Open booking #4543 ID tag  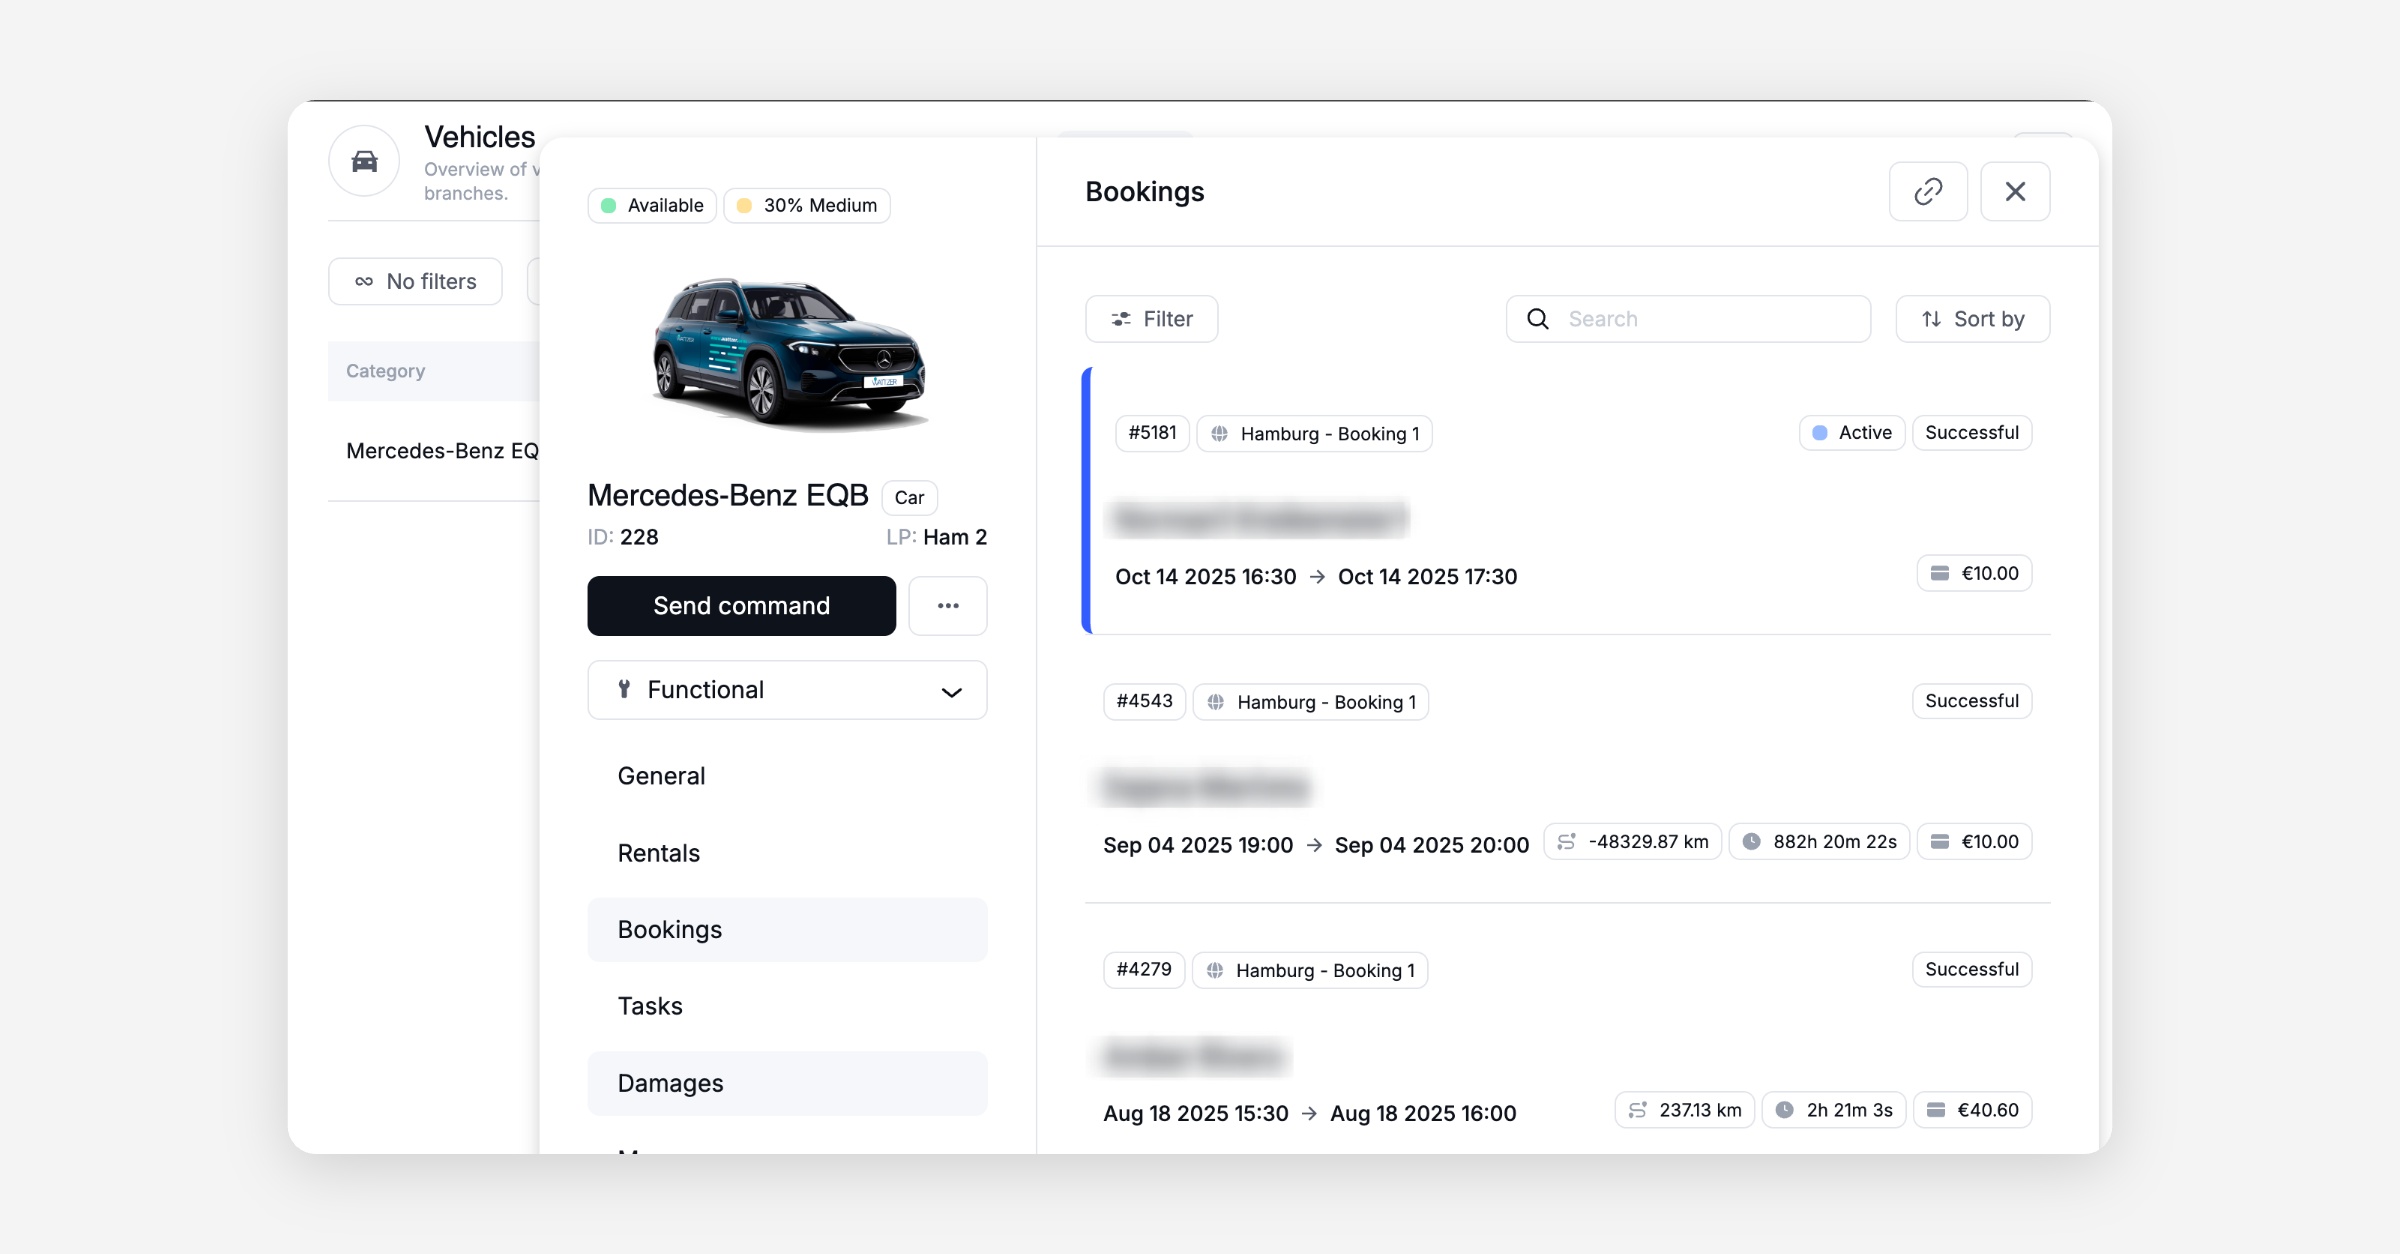tap(1144, 701)
